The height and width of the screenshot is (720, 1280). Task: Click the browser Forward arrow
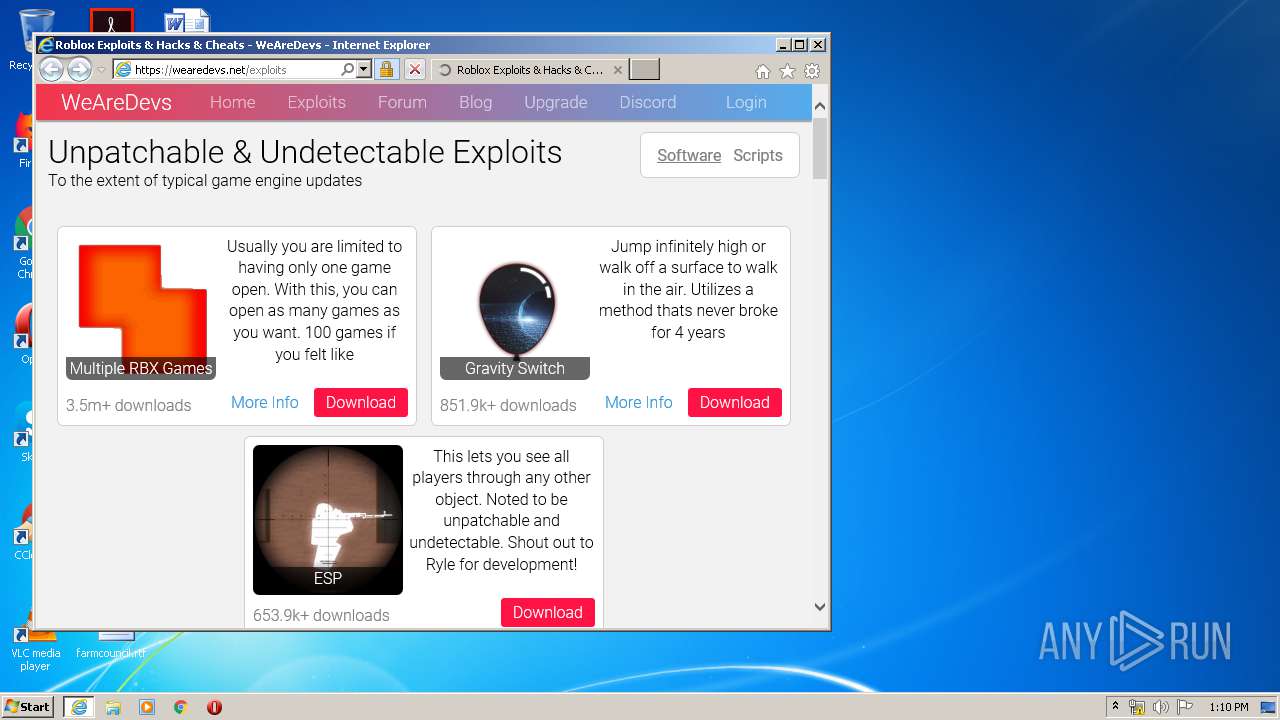click(79, 69)
